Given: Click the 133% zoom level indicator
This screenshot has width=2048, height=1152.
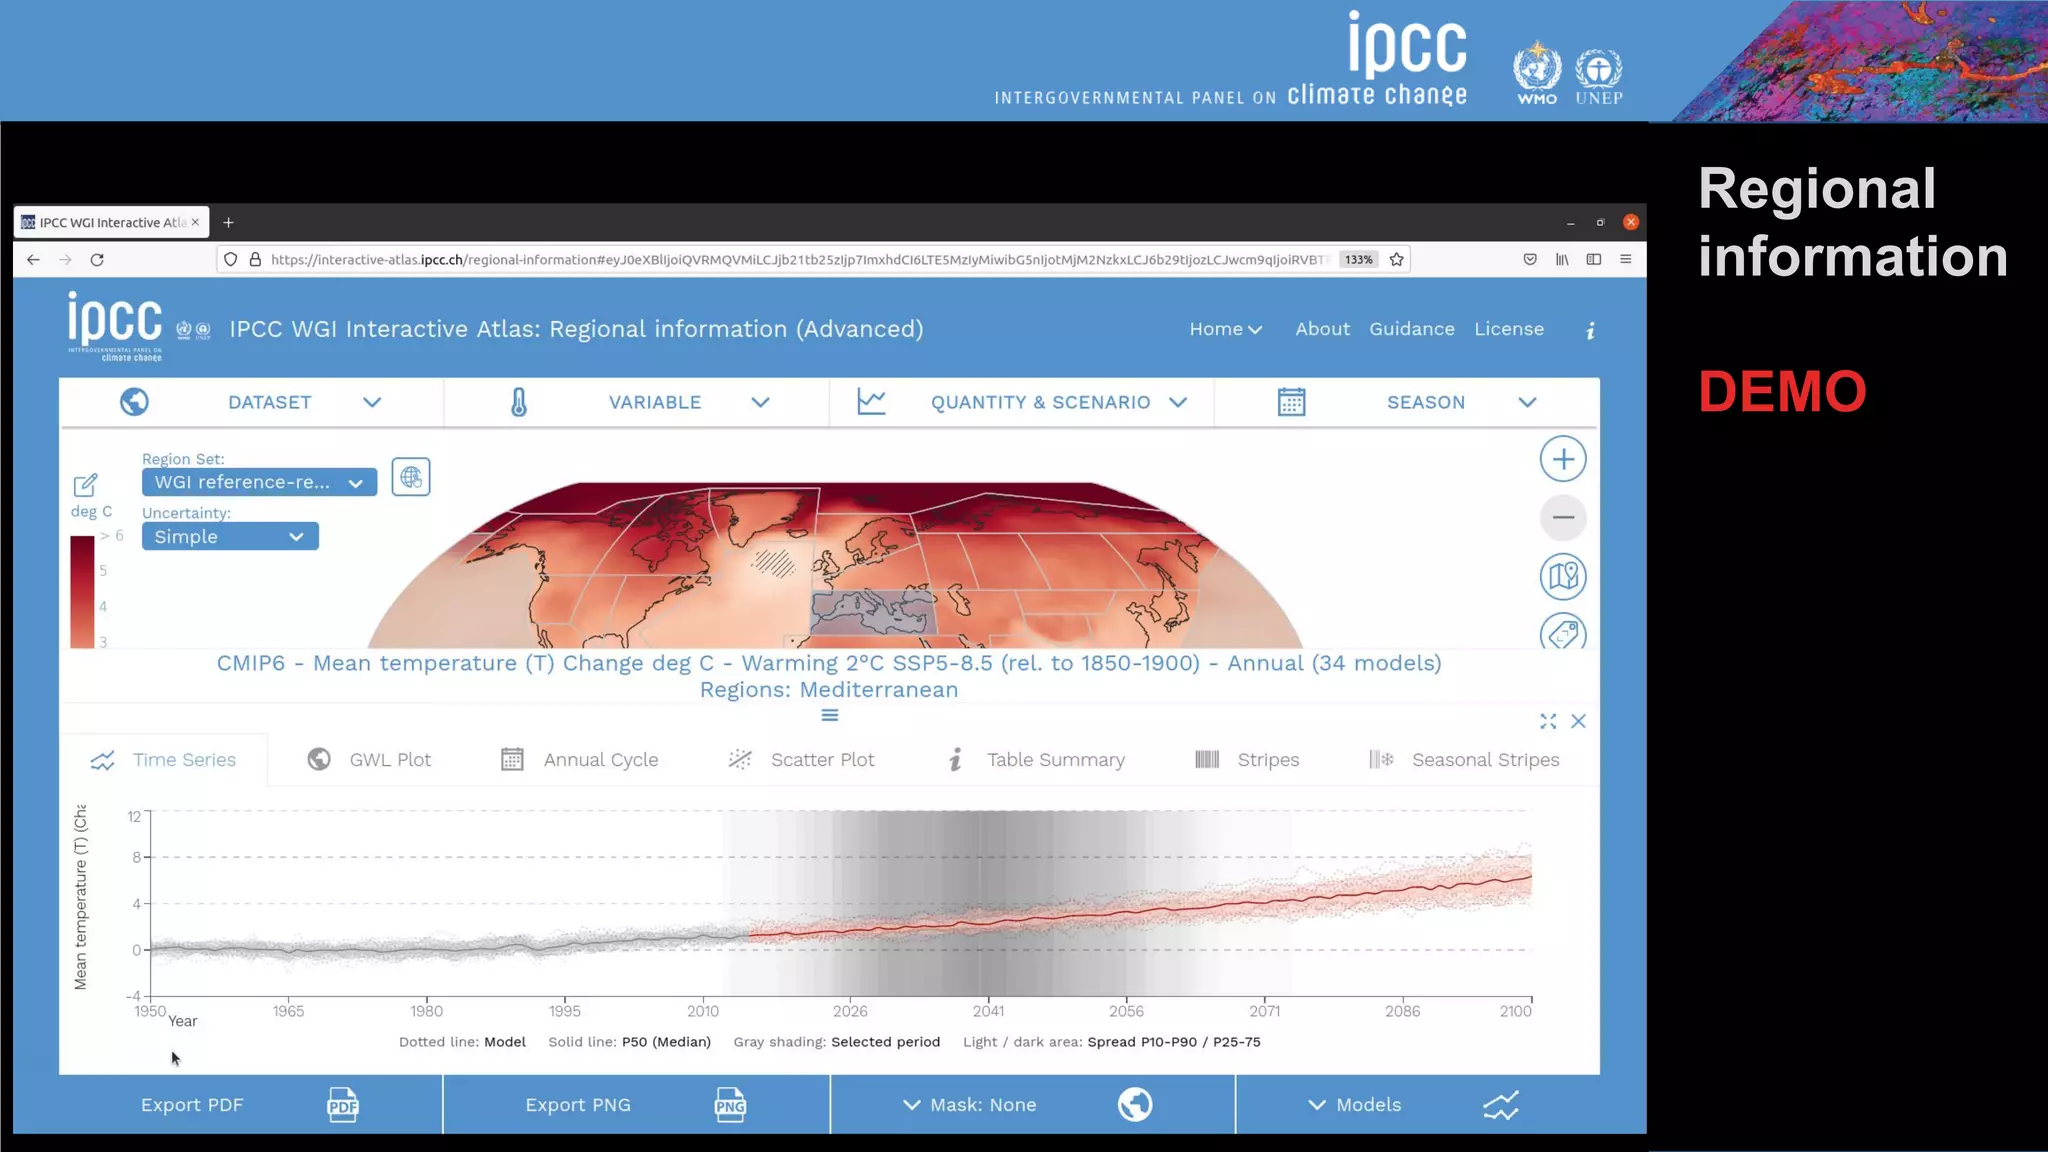Looking at the screenshot, I should click(x=1358, y=260).
